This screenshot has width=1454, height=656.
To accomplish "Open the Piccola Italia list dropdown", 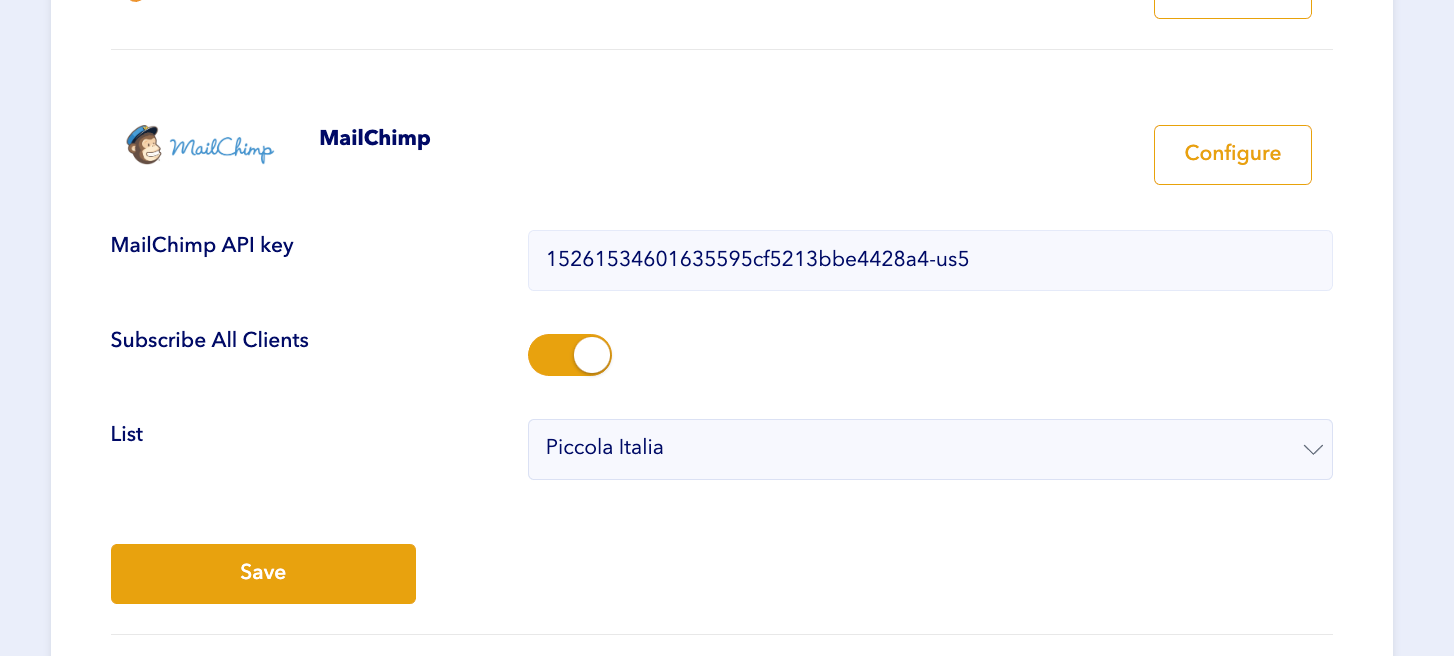I will pyautogui.click(x=929, y=449).
